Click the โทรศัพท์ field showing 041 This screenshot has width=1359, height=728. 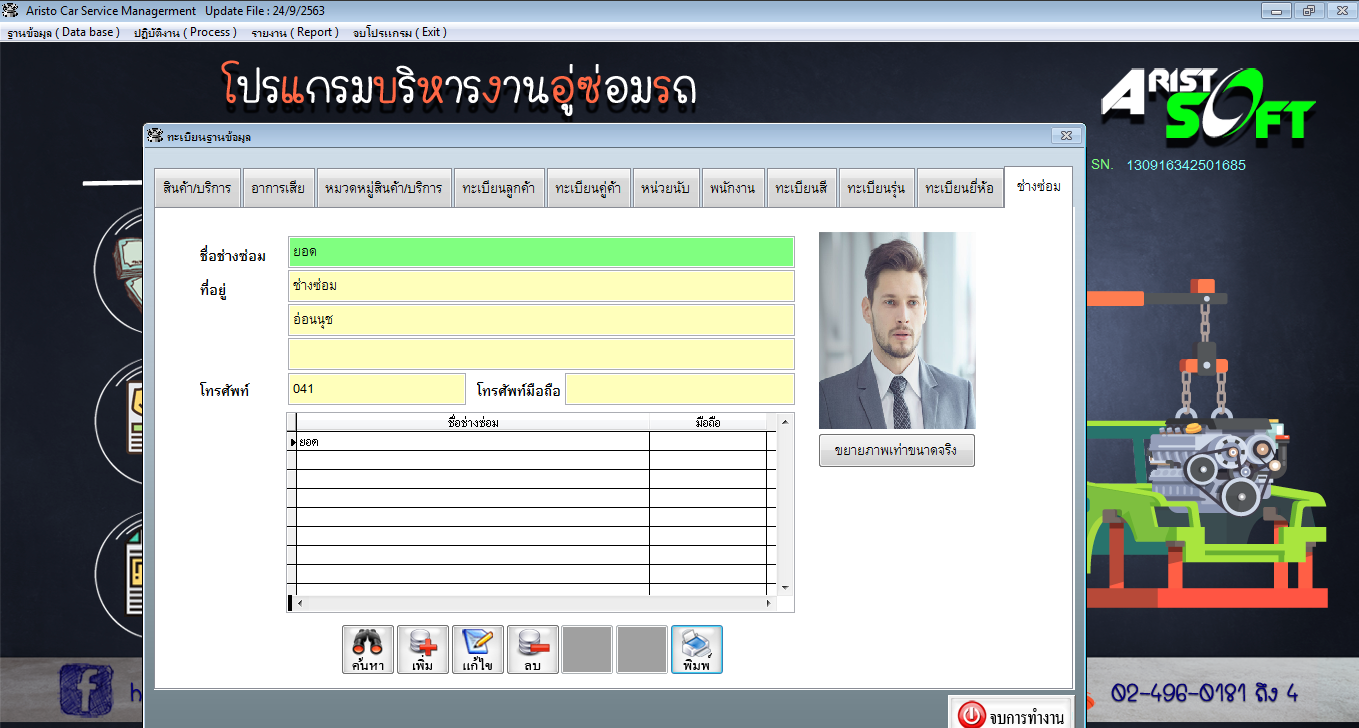point(377,389)
